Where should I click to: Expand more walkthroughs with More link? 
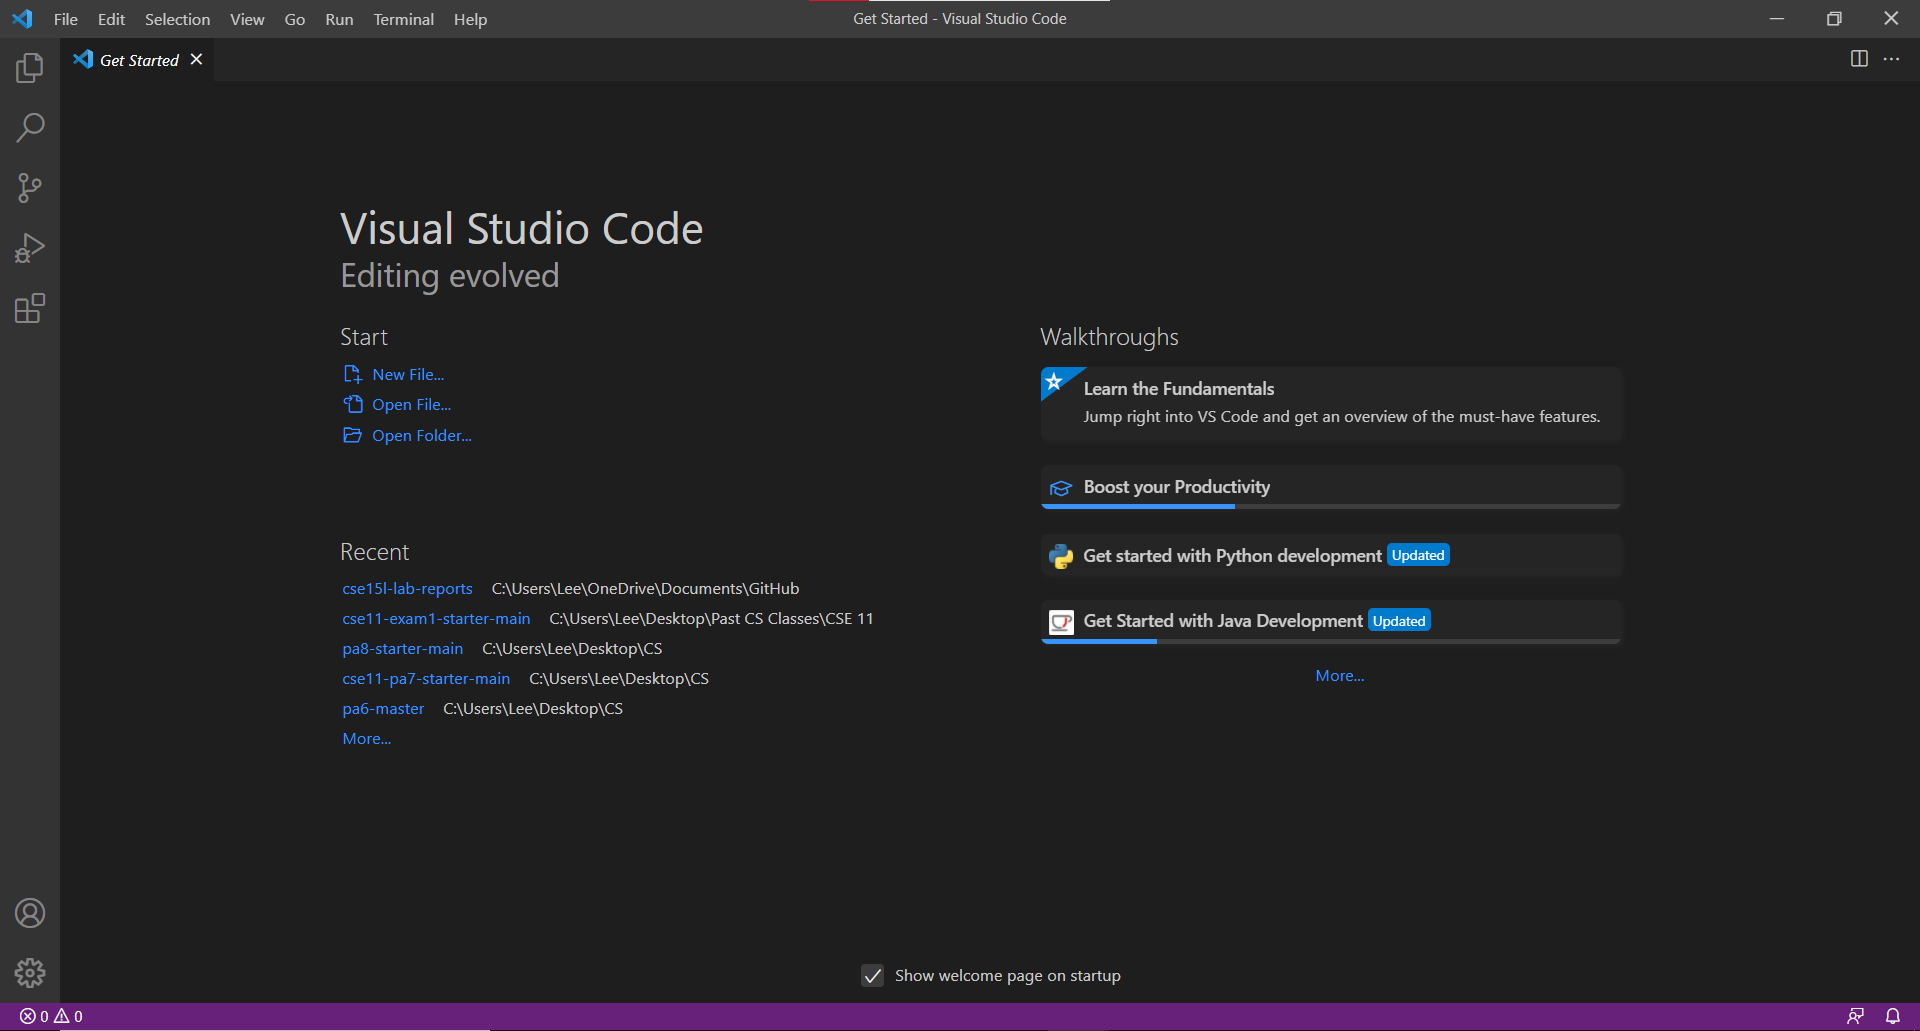(x=1339, y=676)
